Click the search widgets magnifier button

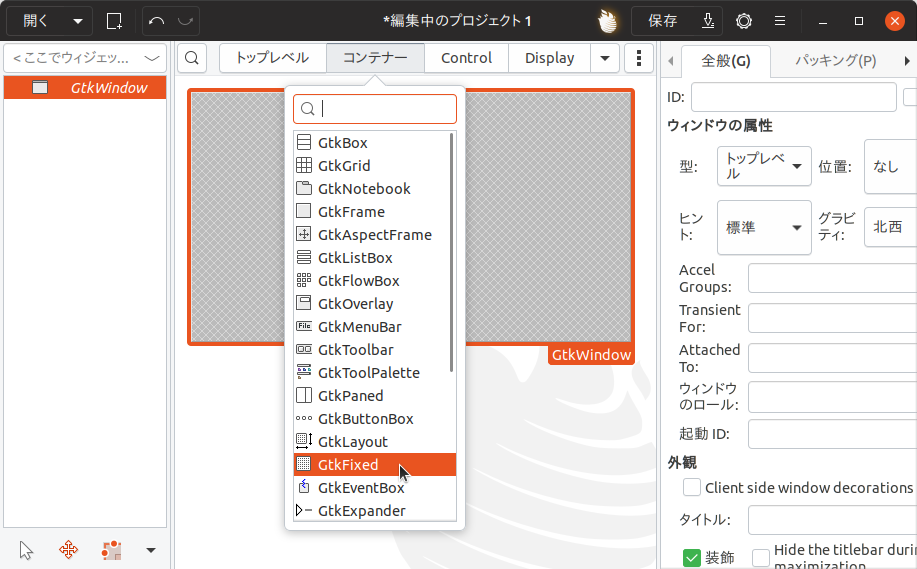point(192,58)
